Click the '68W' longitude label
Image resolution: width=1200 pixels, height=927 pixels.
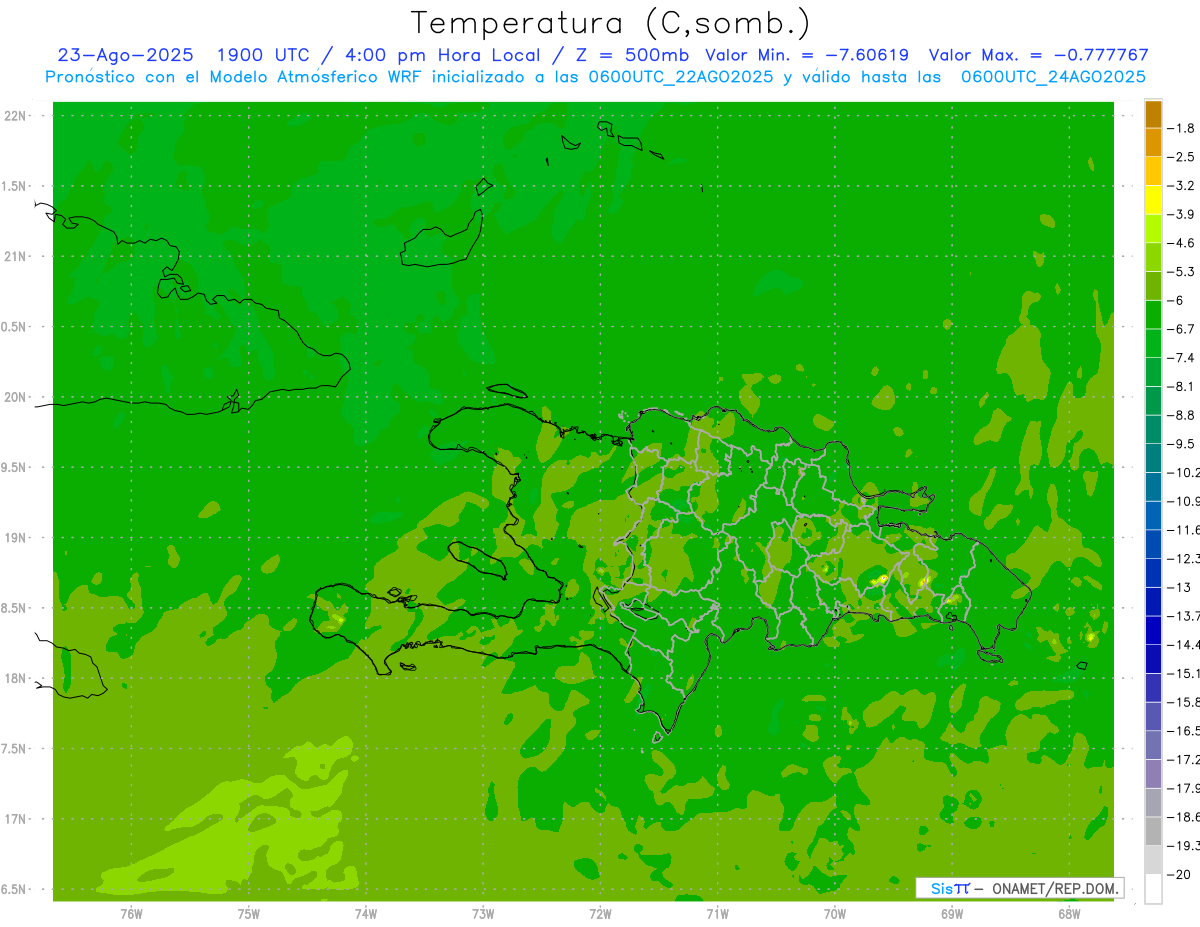coord(1068,914)
